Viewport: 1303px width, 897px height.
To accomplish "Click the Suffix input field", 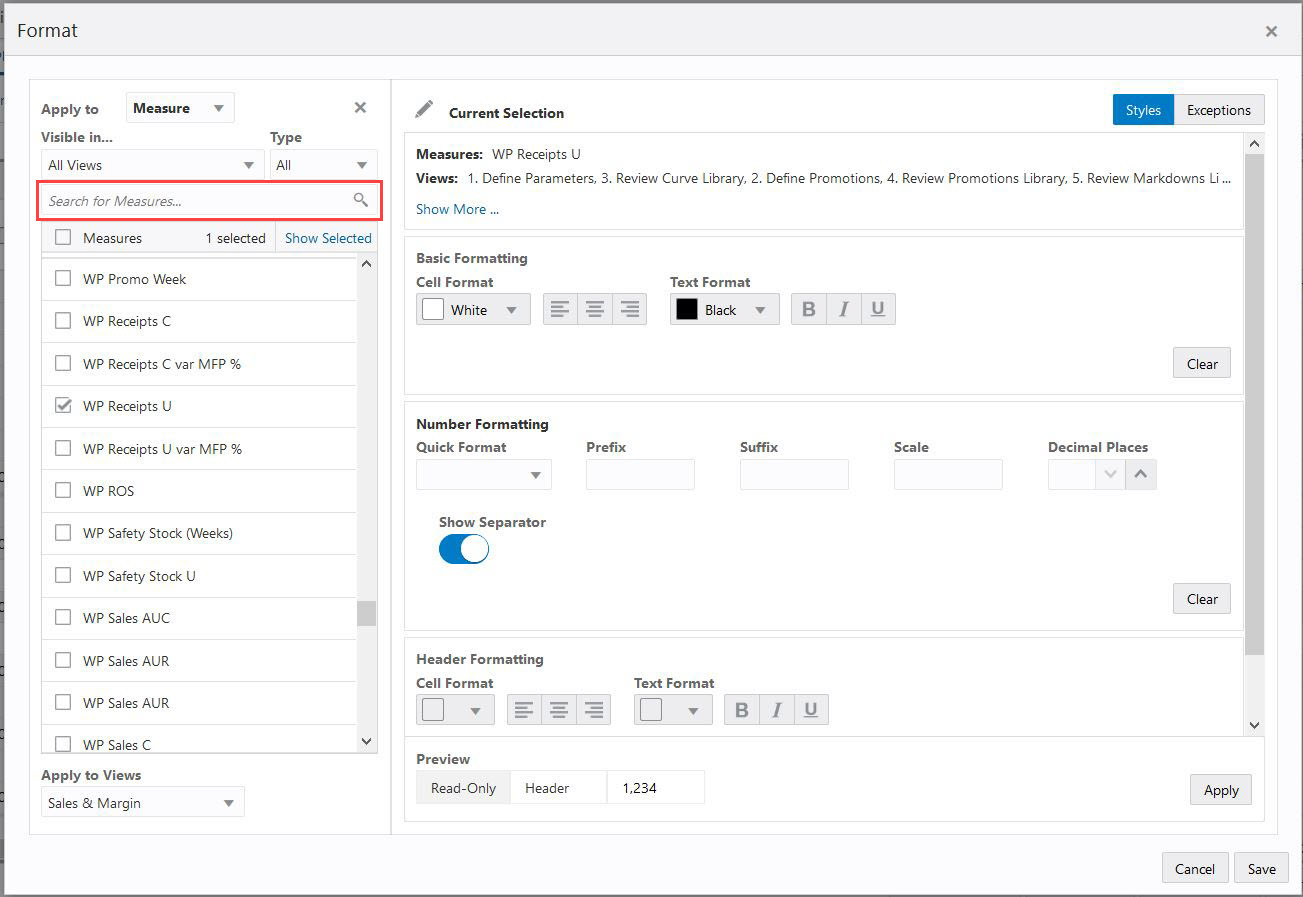I will (794, 474).
